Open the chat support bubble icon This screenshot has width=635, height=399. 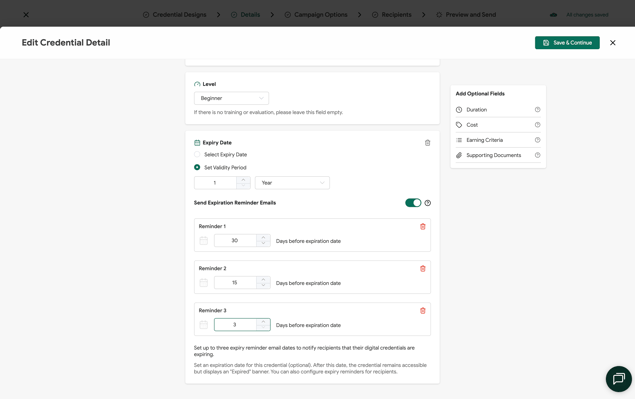click(x=618, y=379)
